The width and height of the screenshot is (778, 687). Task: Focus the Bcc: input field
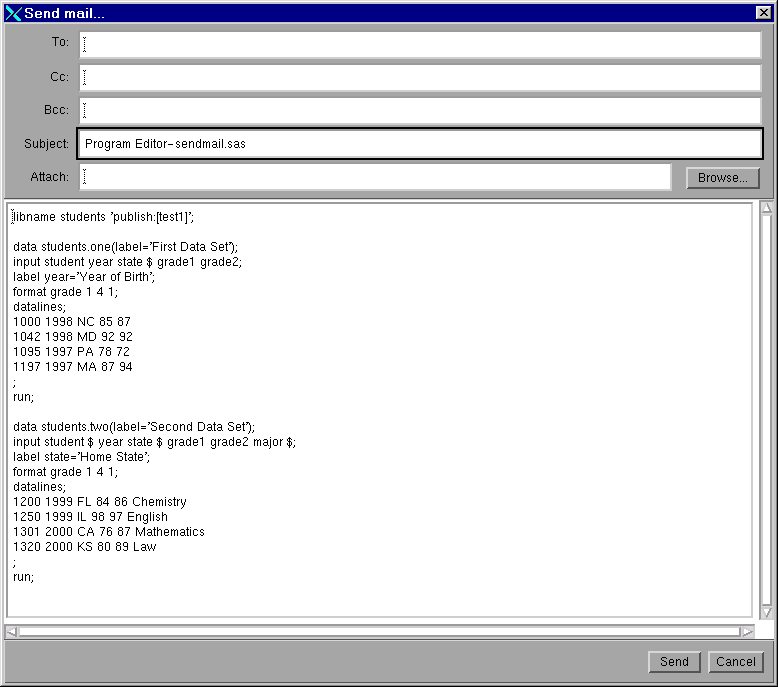click(x=420, y=110)
